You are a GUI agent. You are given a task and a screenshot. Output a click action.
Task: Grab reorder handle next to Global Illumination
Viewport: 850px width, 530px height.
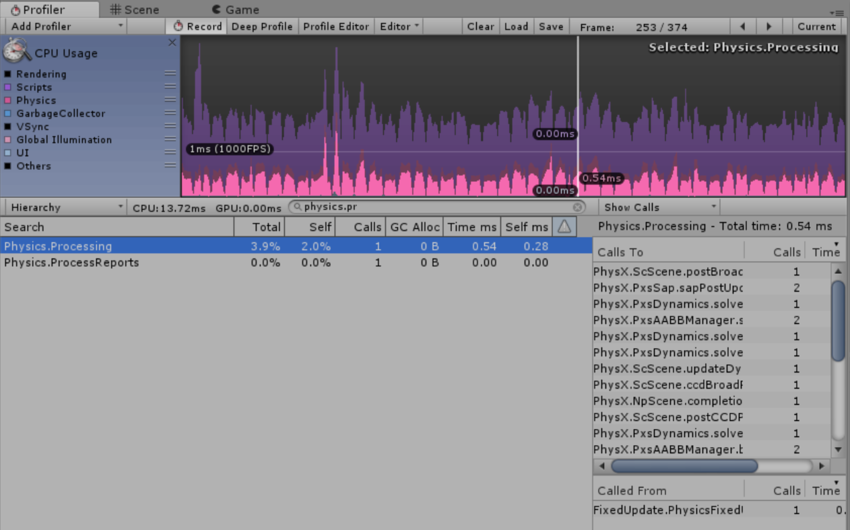pos(170,139)
